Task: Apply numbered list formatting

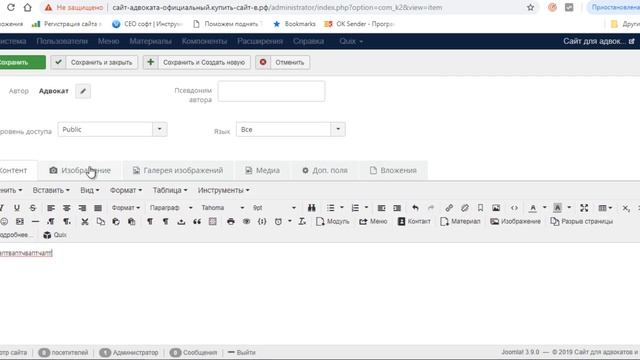Action: coord(355,208)
